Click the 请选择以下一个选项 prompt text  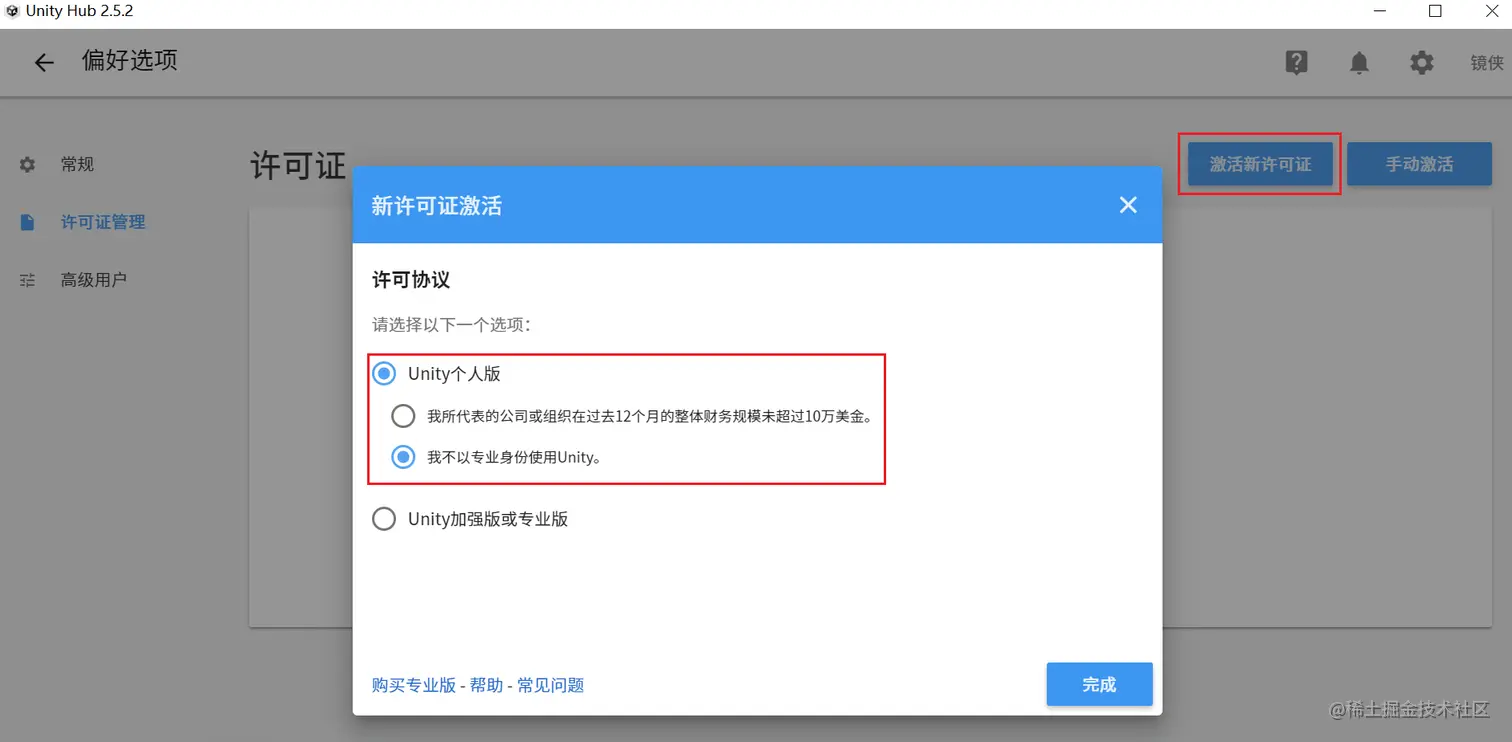pyautogui.click(x=451, y=325)
